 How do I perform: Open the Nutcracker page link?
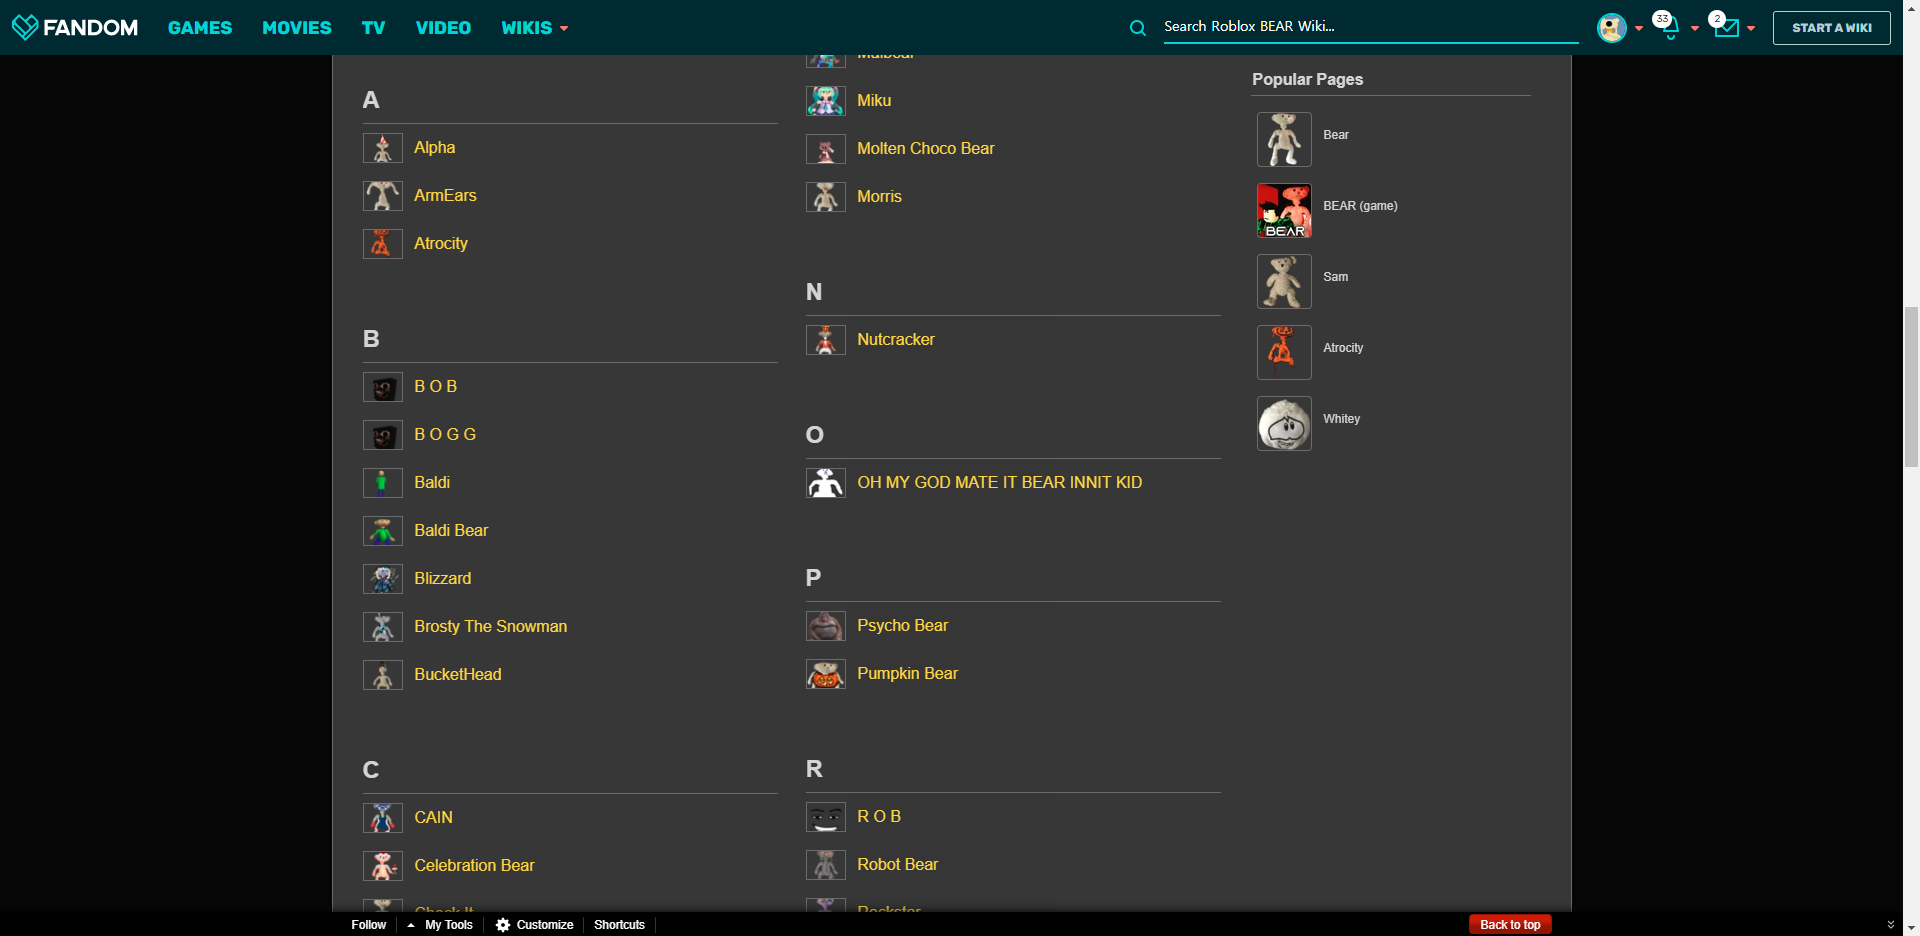coord(896,340)
